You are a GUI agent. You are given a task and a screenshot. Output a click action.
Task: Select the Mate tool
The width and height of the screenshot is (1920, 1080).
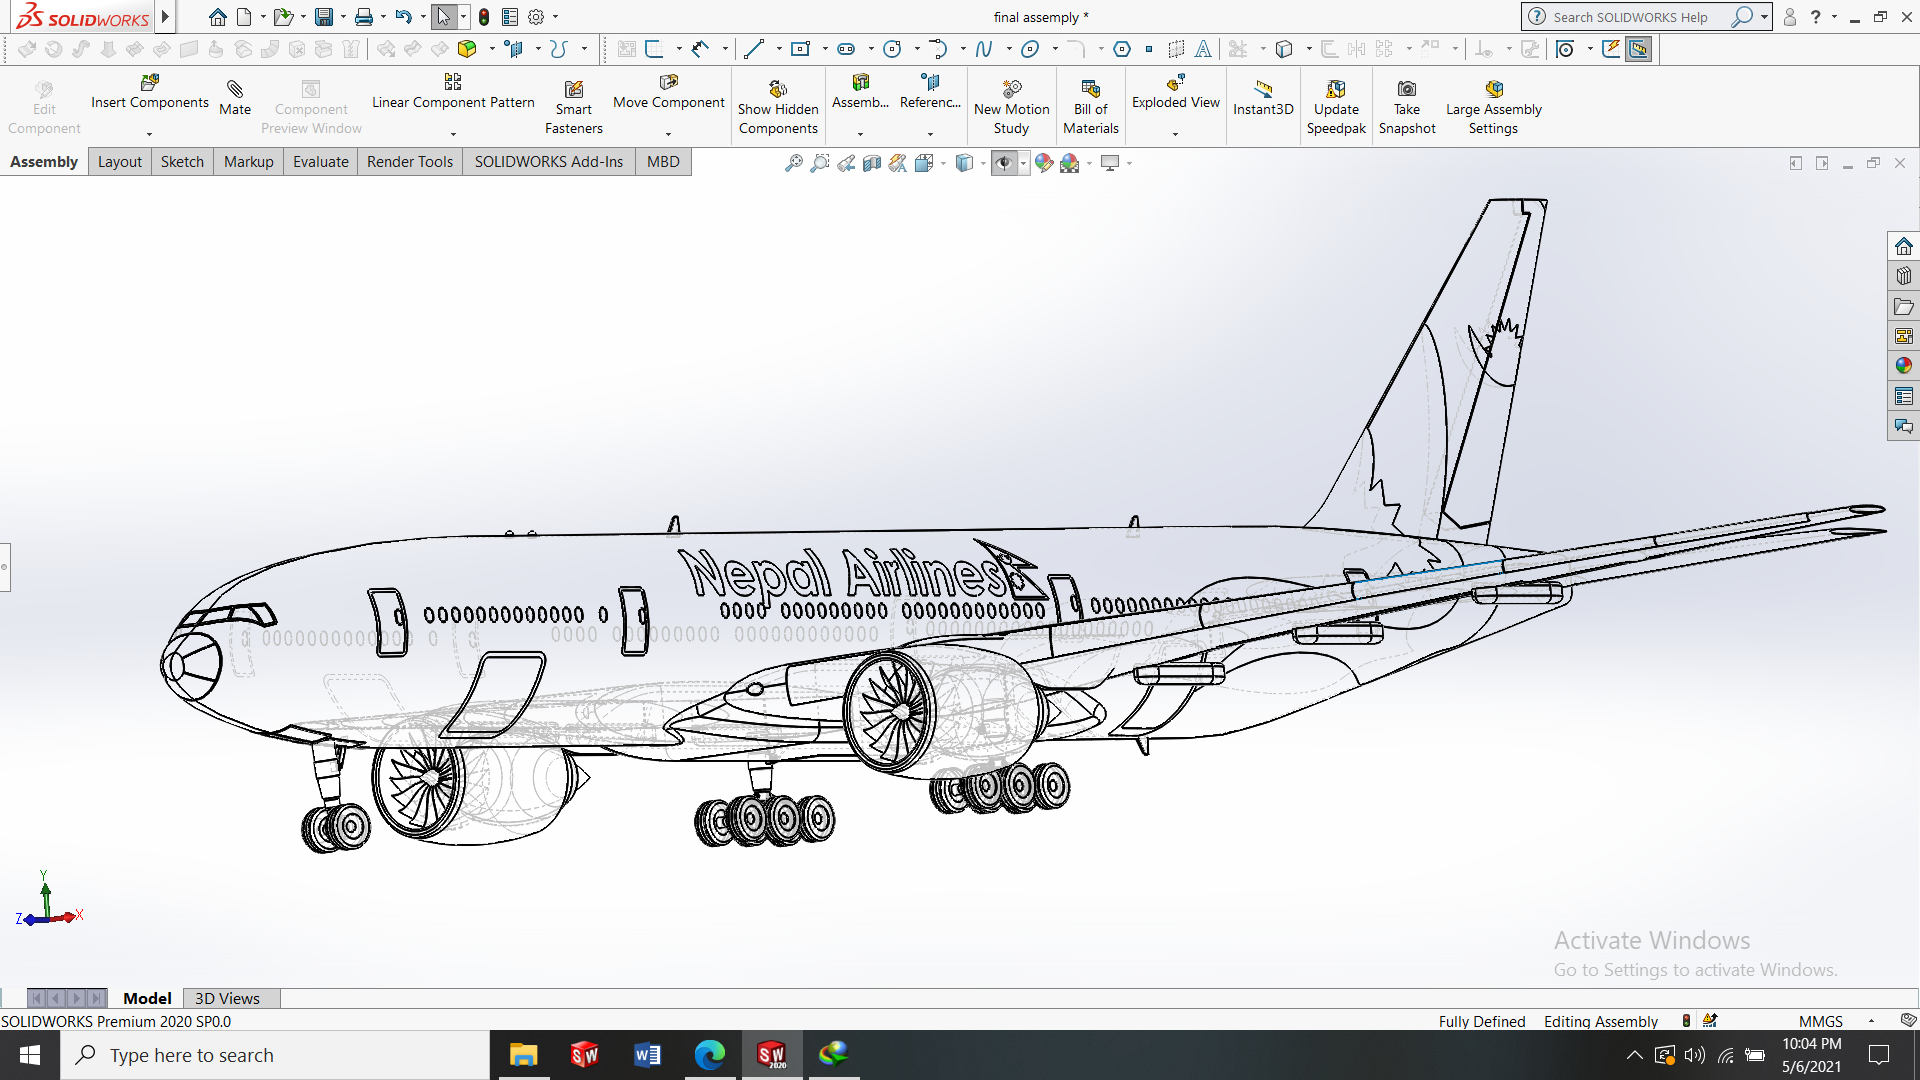235,99
